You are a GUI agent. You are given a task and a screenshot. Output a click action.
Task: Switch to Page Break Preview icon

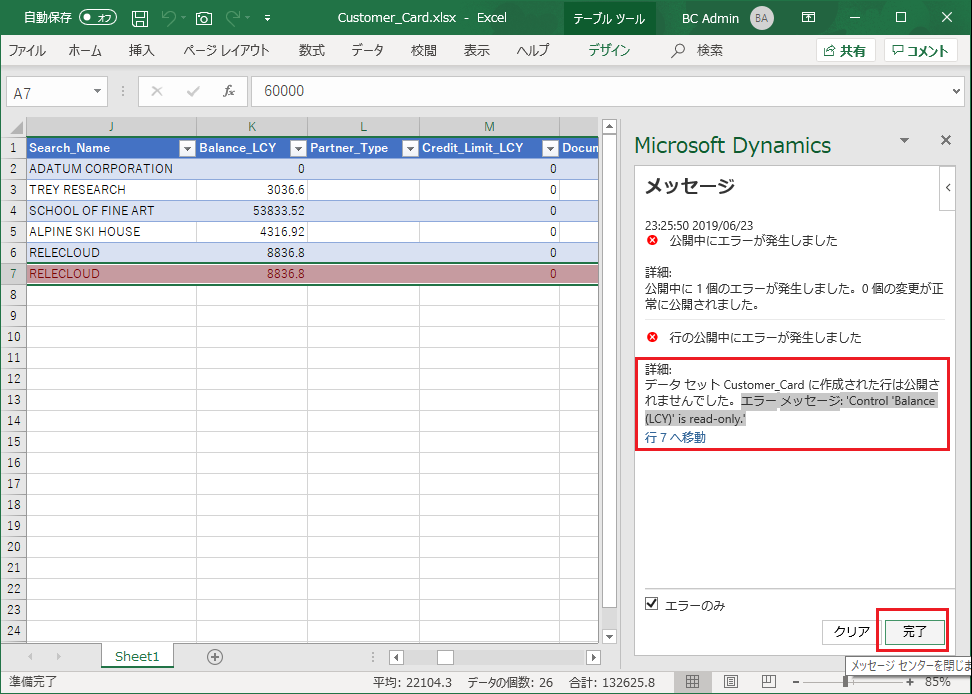[x=769, y=682]
